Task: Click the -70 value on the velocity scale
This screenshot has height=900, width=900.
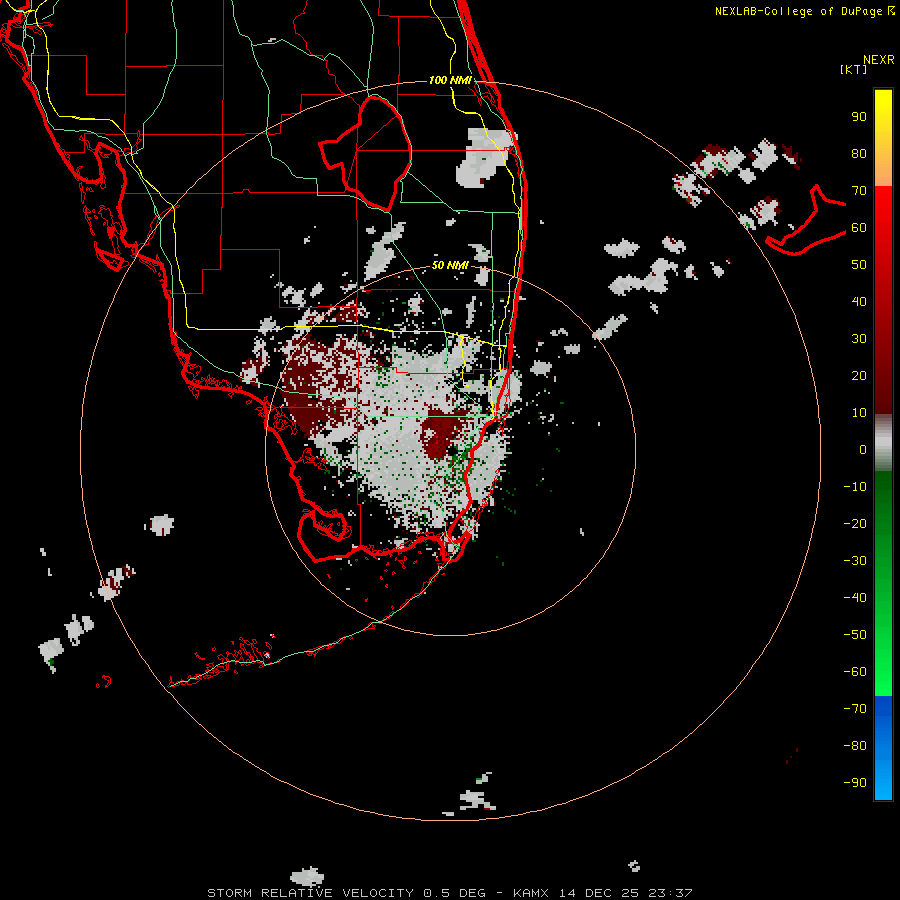Action: click(855, 709)
